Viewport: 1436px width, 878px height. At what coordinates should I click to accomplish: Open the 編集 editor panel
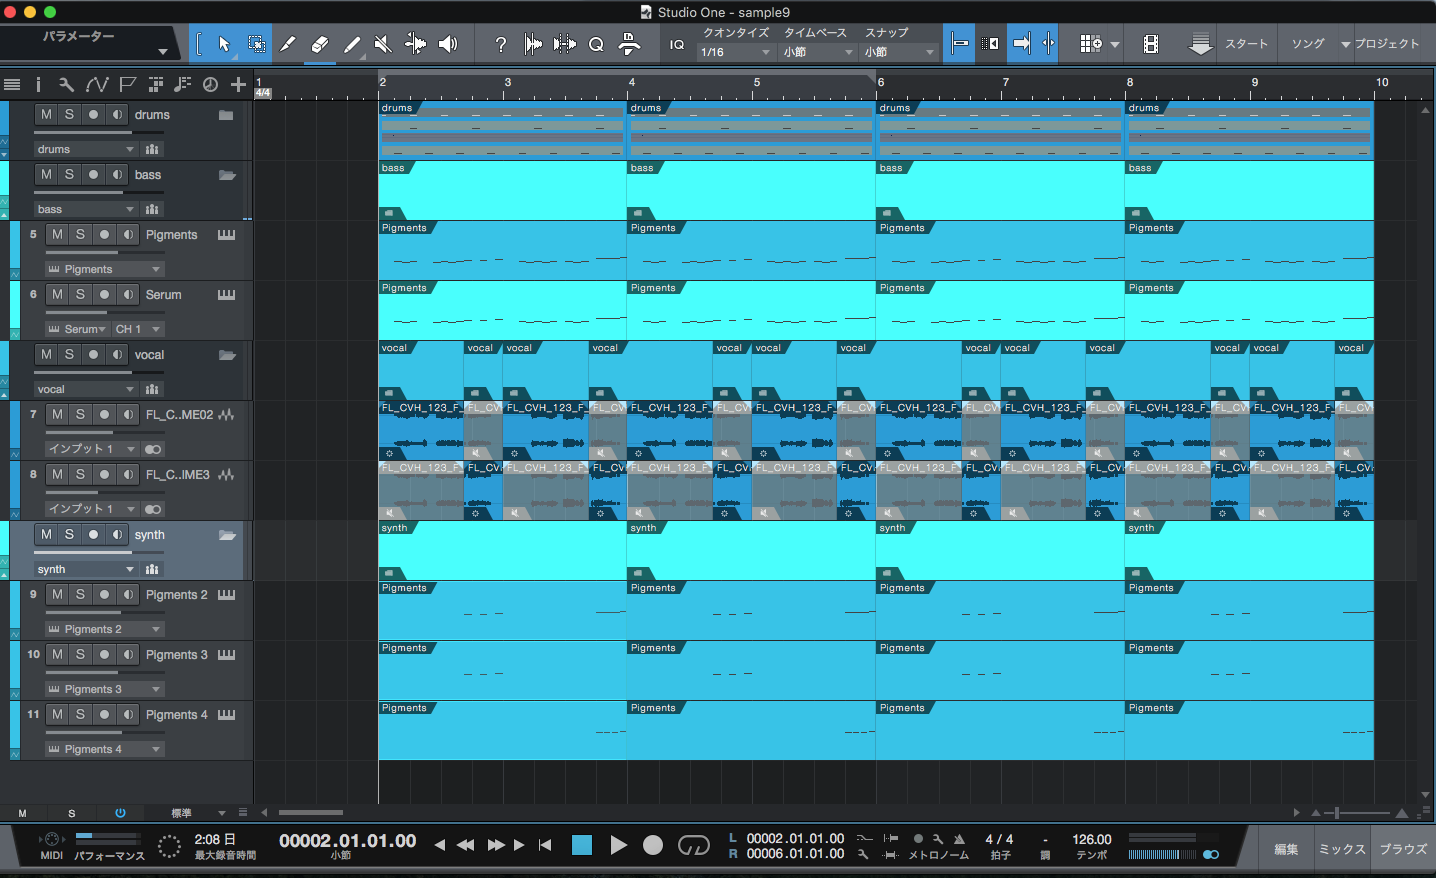coord(1286,849)
